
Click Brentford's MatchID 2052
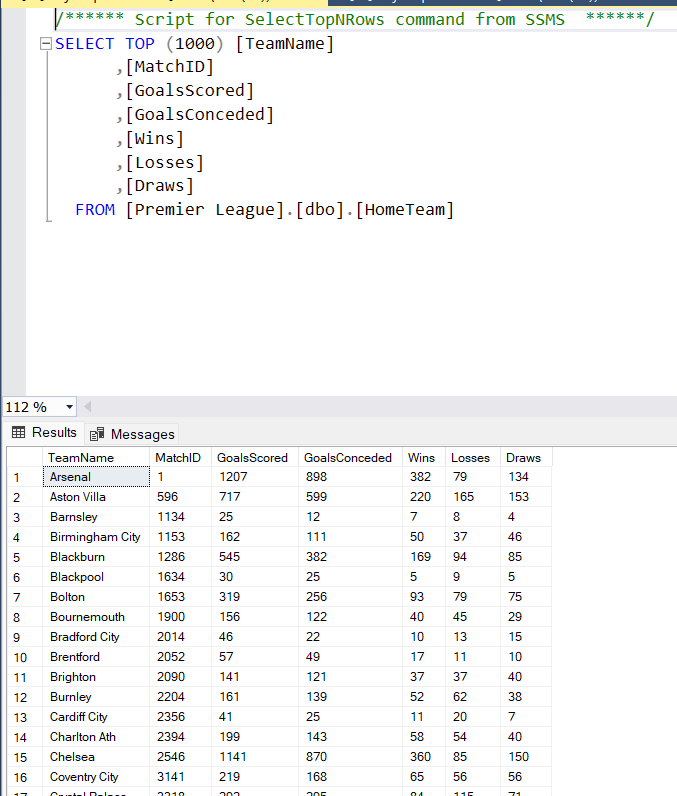[180, 656]
